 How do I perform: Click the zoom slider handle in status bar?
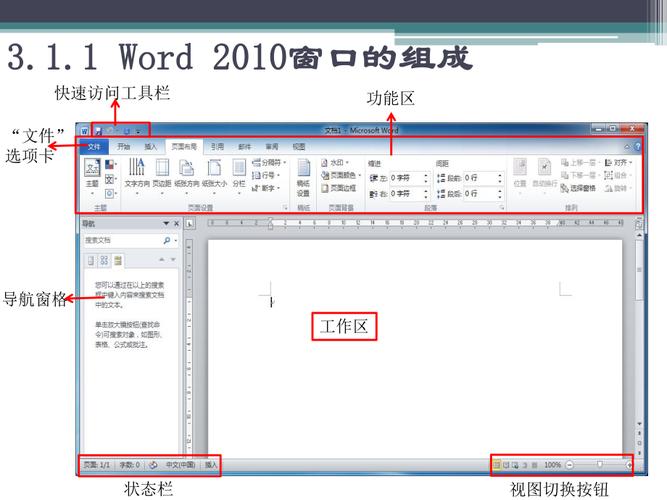pos(599,465)
